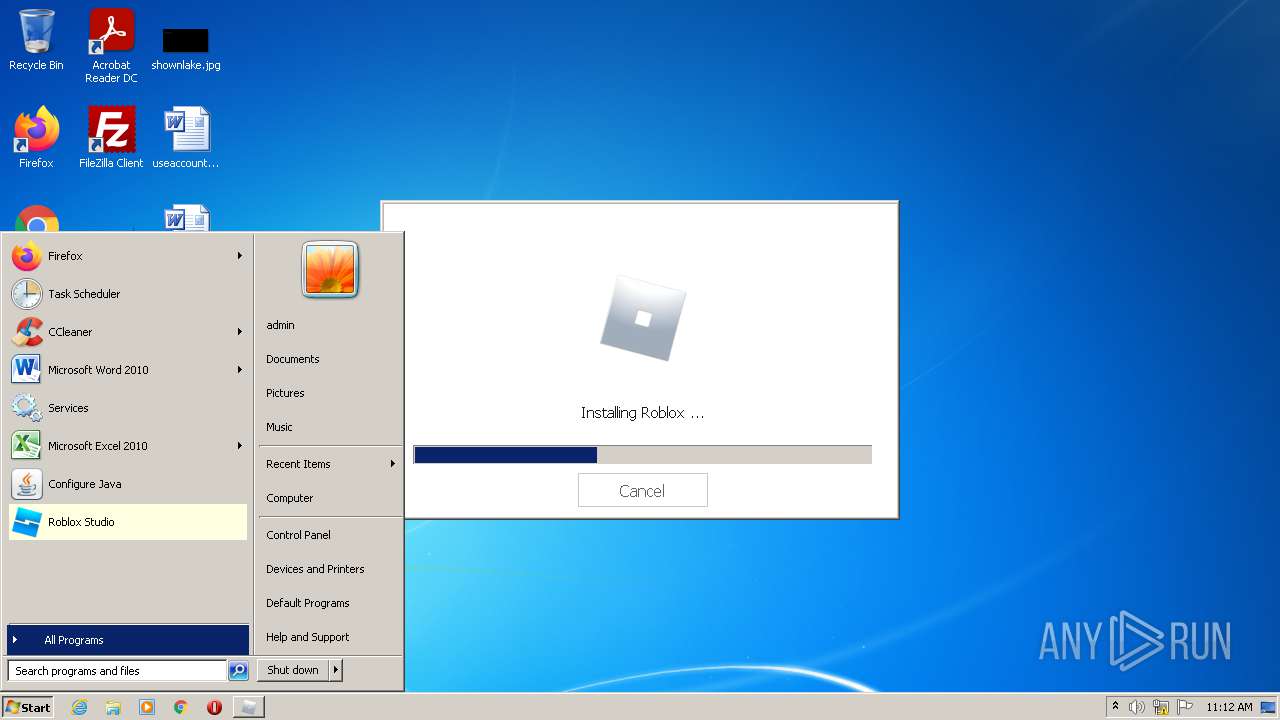The image size is (1280, 720).
Task: Click the Action Center flag icon
Action: [1185, 707]
